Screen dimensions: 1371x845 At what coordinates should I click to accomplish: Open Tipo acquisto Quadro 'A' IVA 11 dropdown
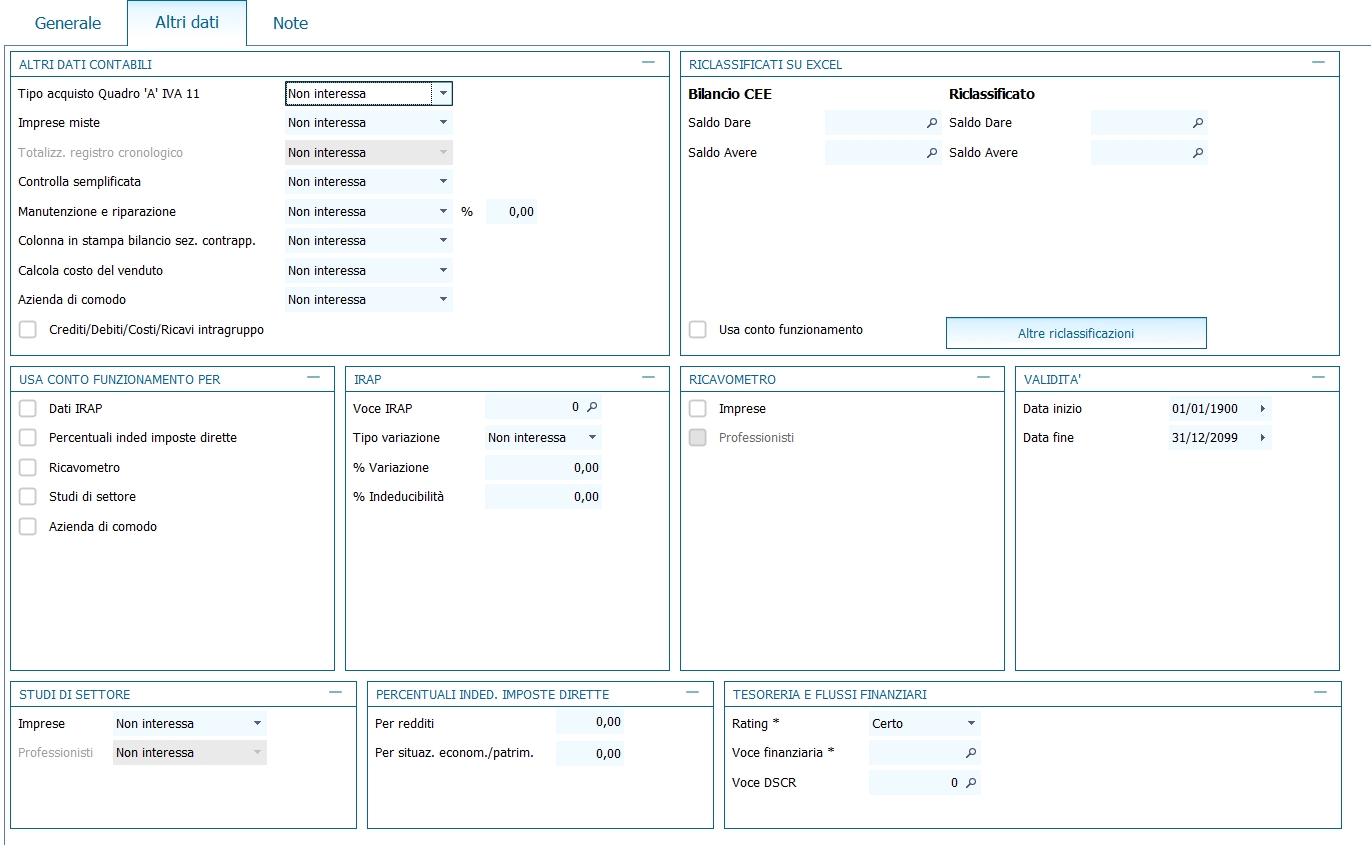point(442,94)
